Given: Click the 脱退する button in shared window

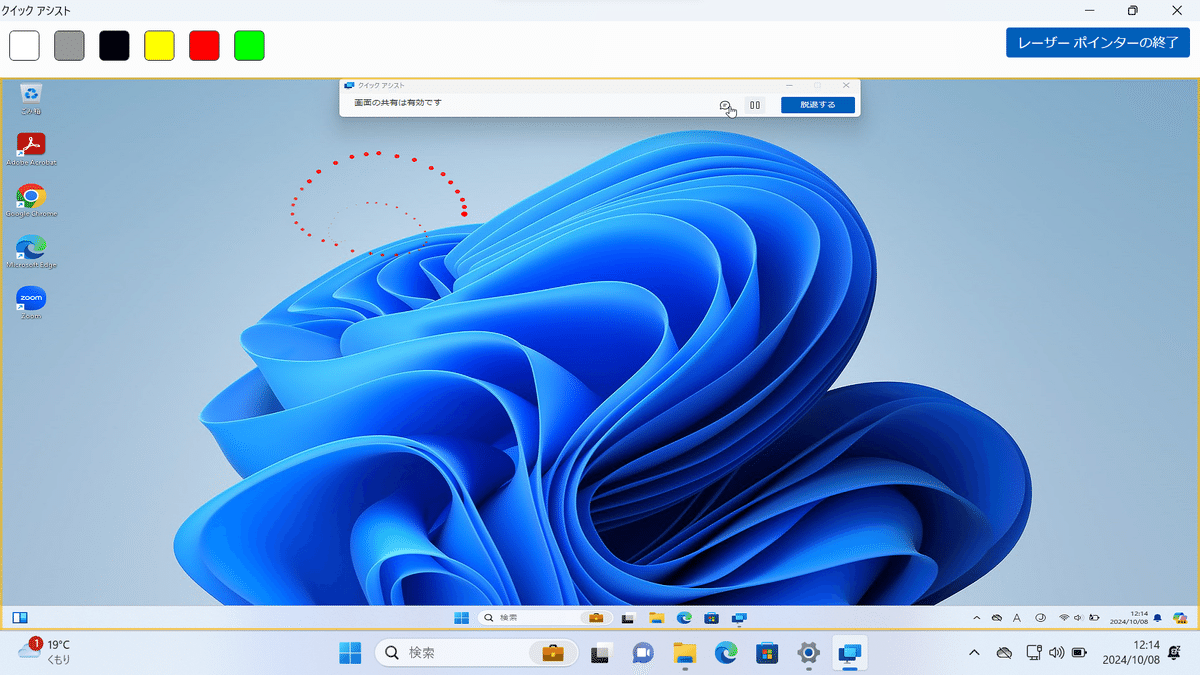Looking at the screenshot, I should pyautogui.click(x=818, y=104).
